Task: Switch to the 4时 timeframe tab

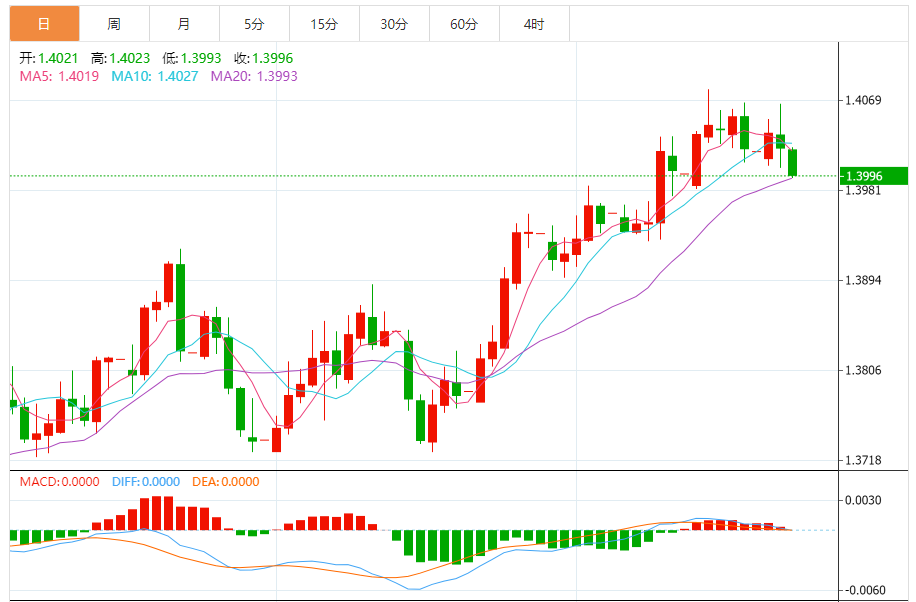Action: click(x=534, y=24)
